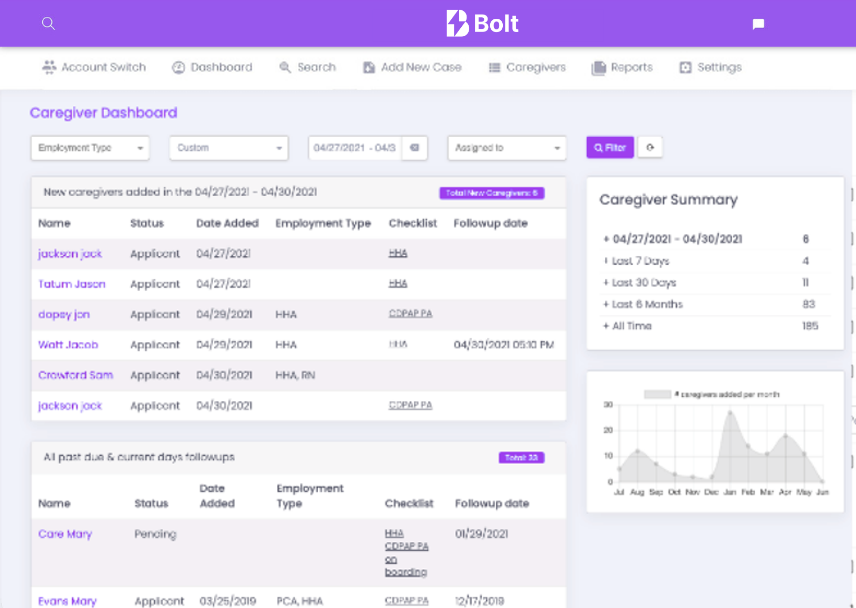
Task: Open the Assigned to dropdown
Action: [x=506, y=147]
